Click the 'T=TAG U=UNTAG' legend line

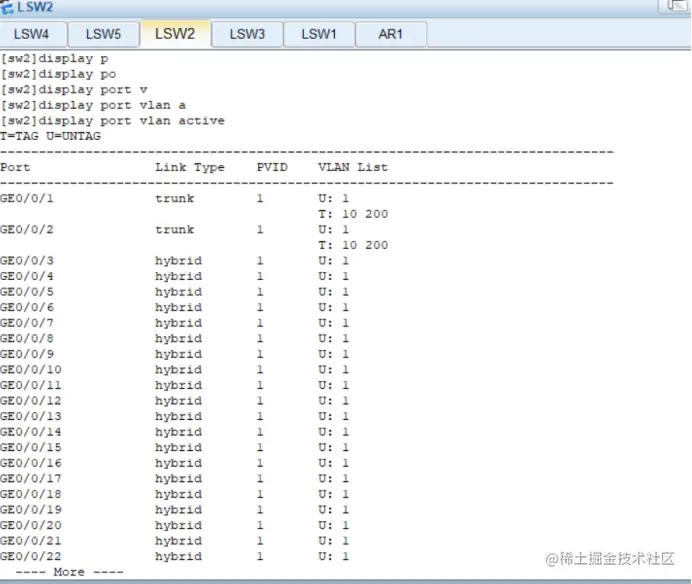(x=51, y=136)
